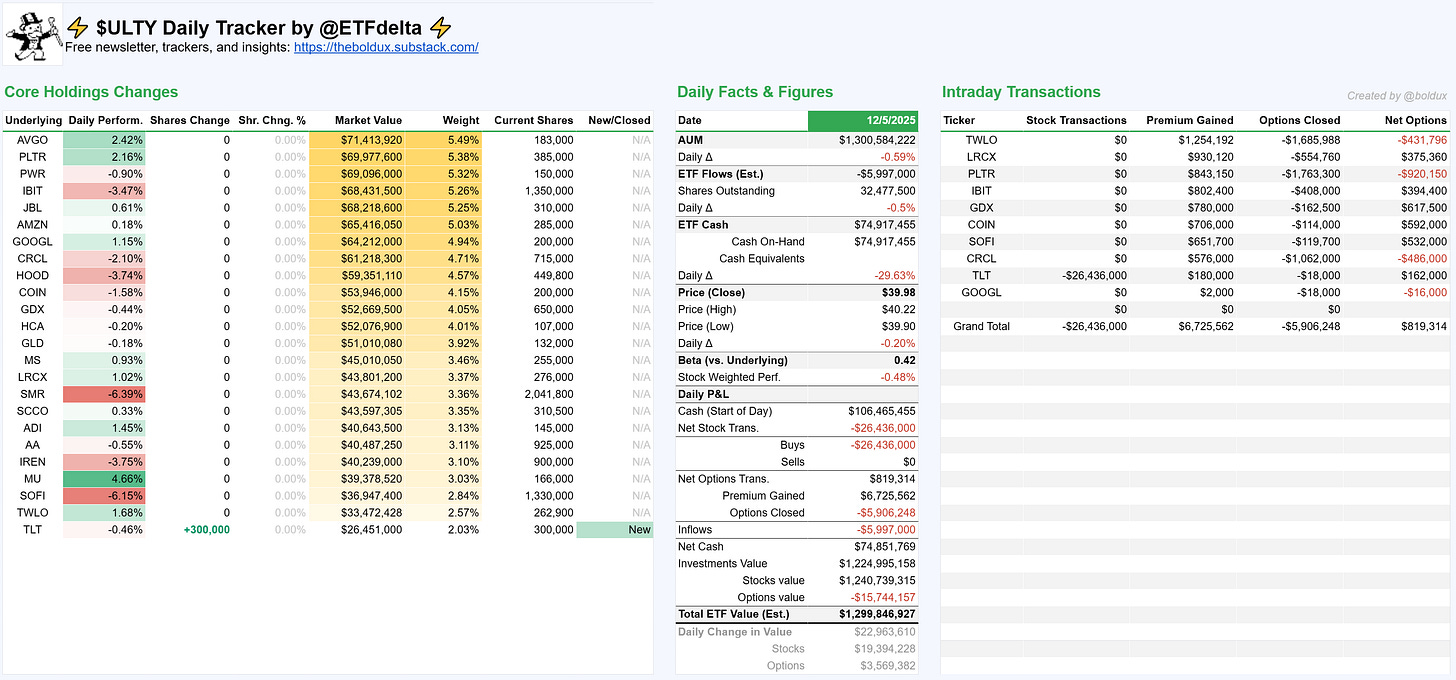This screenshot has width=1456, height=680.
Task: Click the Monopoly man logo image
Action: pyautogui.click(x=31, y=35)
